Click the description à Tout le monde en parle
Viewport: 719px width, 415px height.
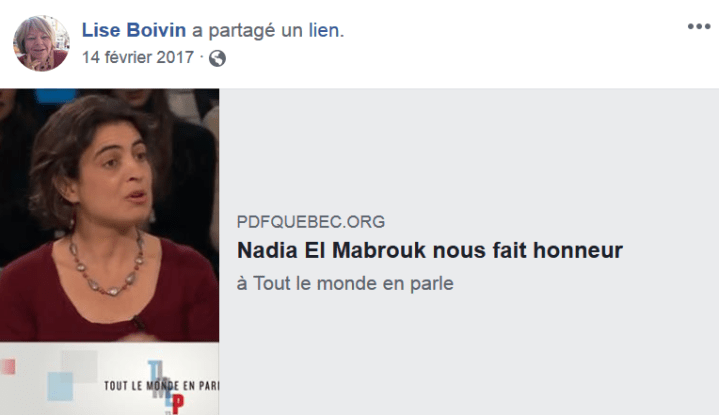pyautogui.click(x=345, y=283)
